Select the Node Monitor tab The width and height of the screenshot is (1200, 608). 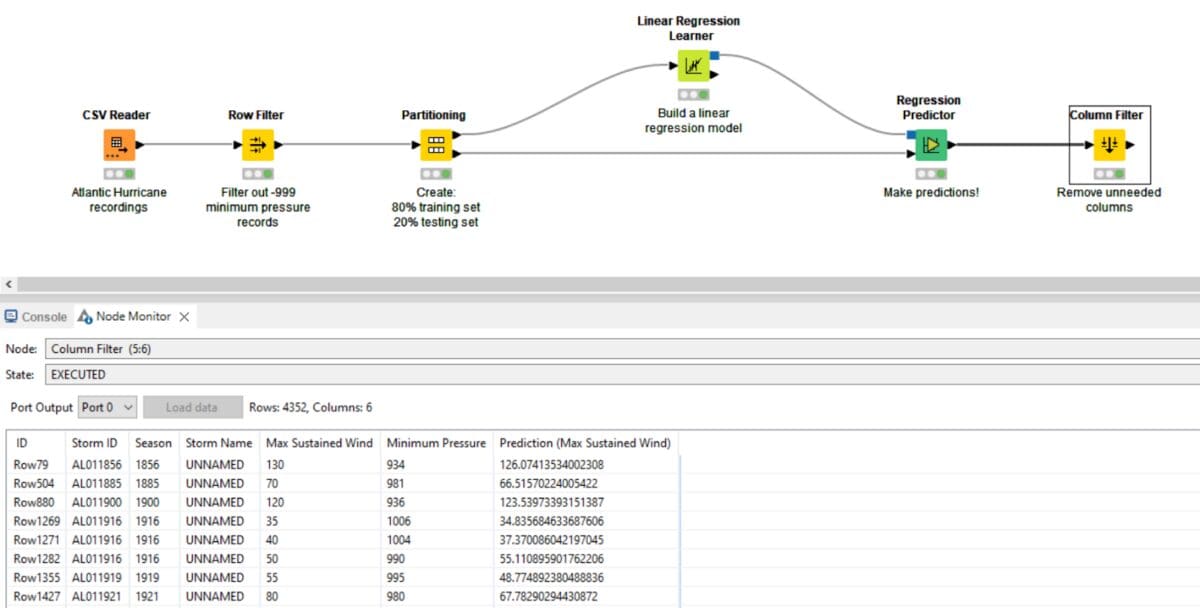click(x=134, y=317)
